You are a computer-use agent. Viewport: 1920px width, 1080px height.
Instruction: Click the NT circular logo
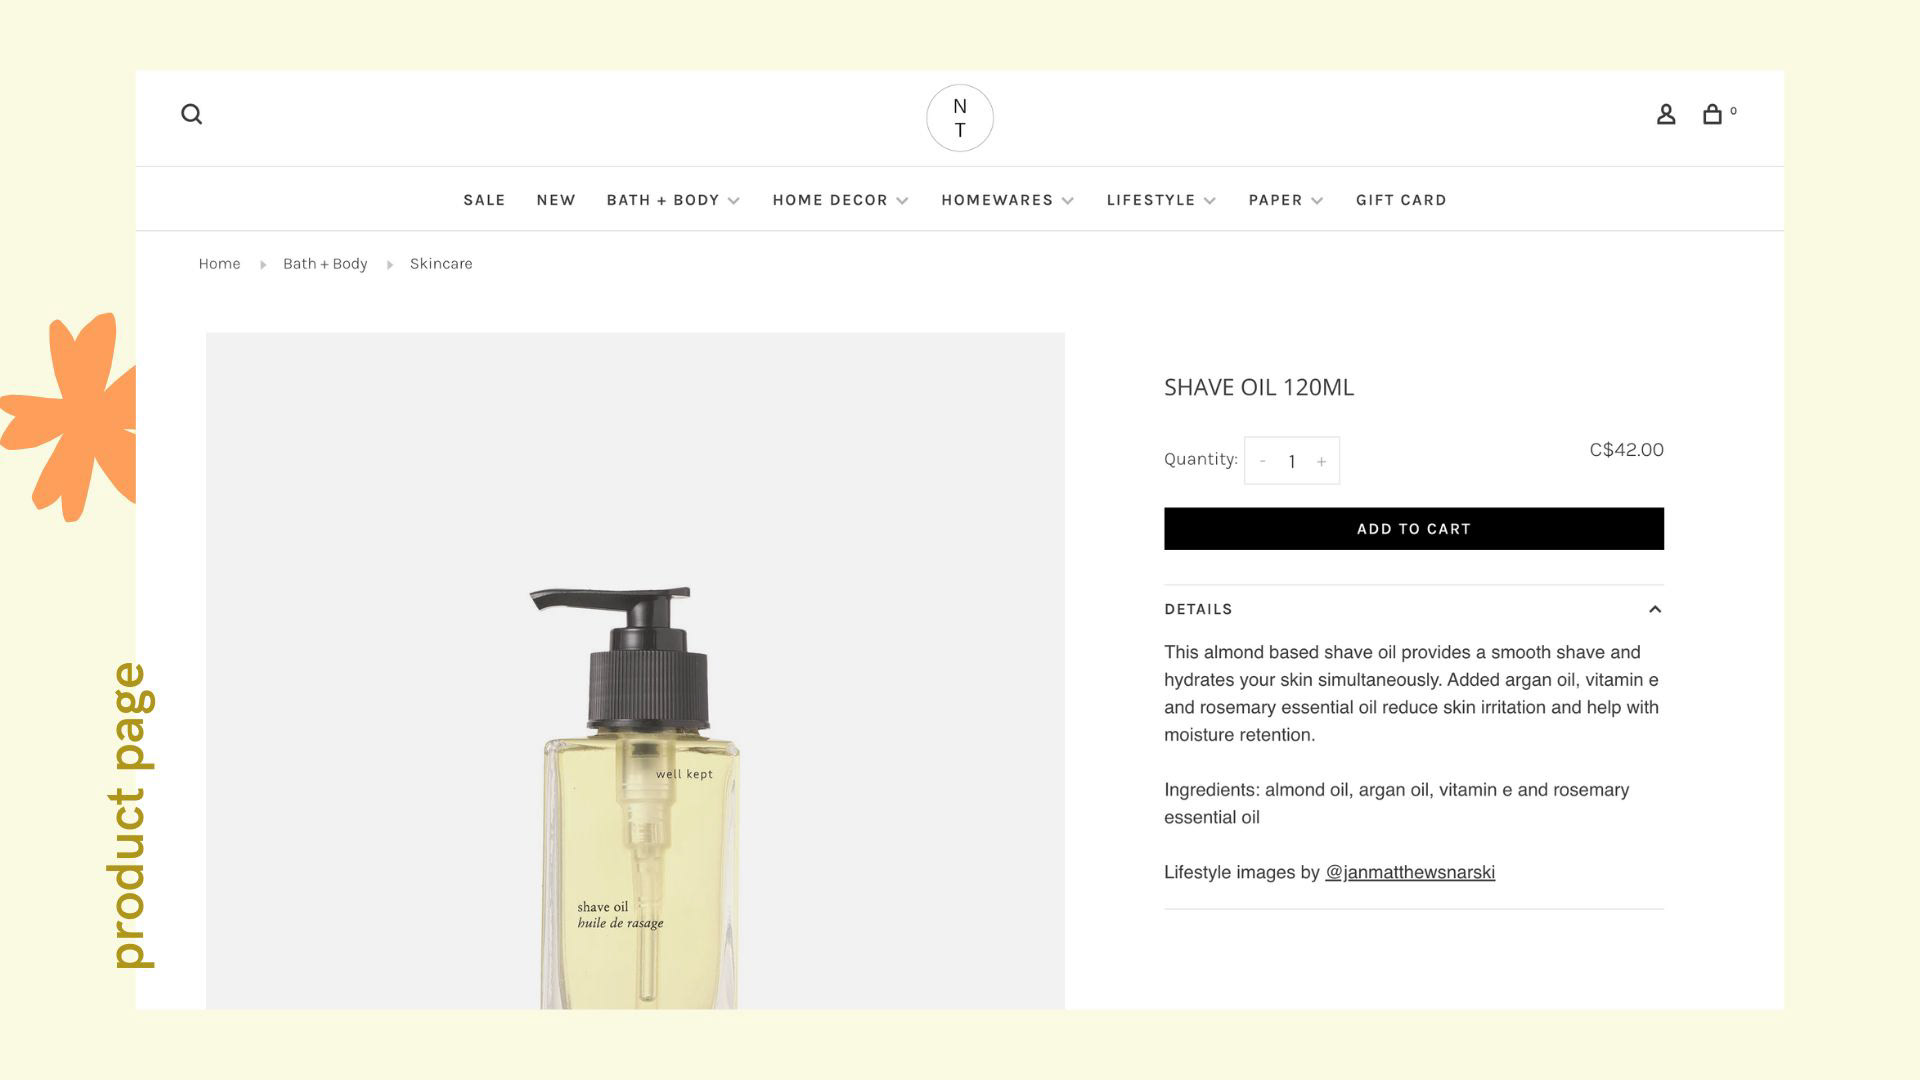(x=960, y=118)
